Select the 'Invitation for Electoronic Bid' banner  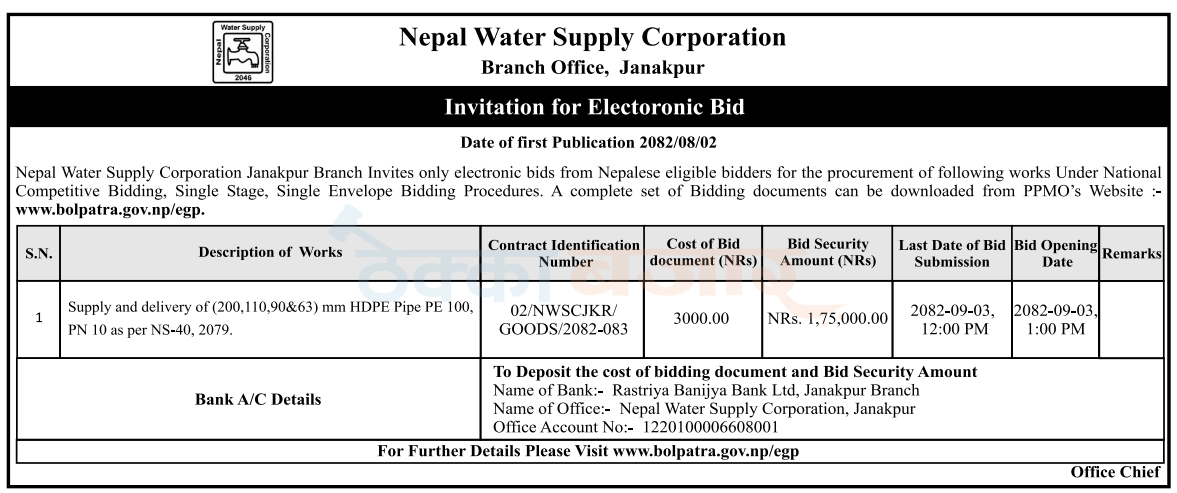(x=594, y=107)
